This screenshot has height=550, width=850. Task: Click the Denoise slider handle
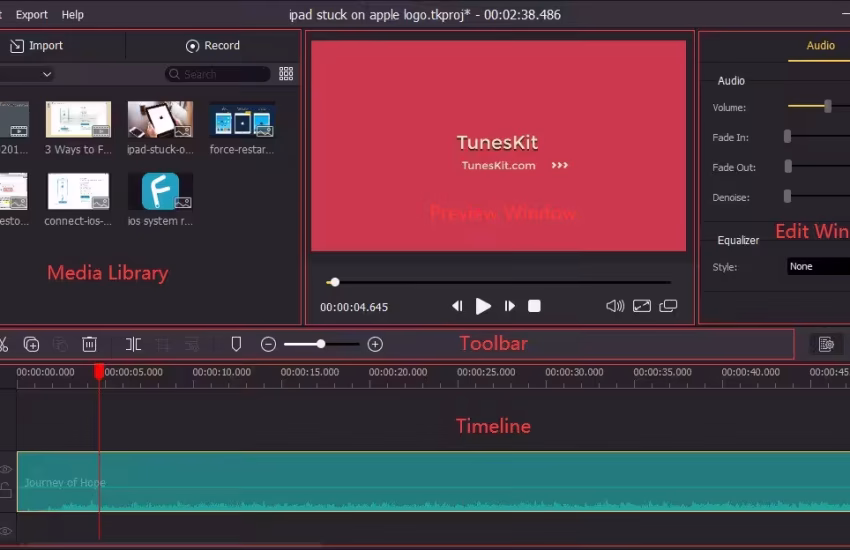pyautogui.click(x=788, y=196)
